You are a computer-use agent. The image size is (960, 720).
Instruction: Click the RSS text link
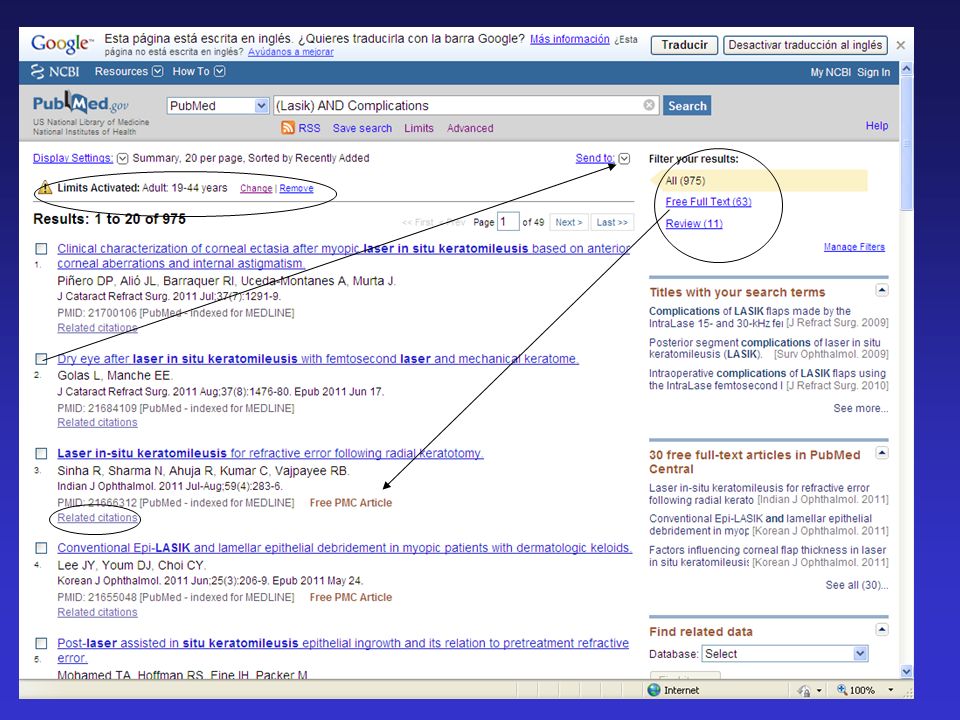coord(309,128)
